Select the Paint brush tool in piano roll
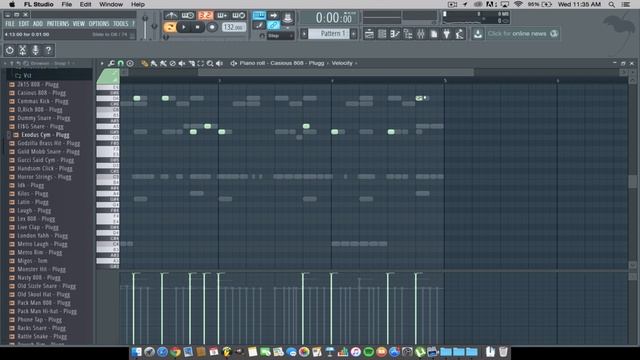The height and width of the screenshot is (360, 640). tap(154, 63)
